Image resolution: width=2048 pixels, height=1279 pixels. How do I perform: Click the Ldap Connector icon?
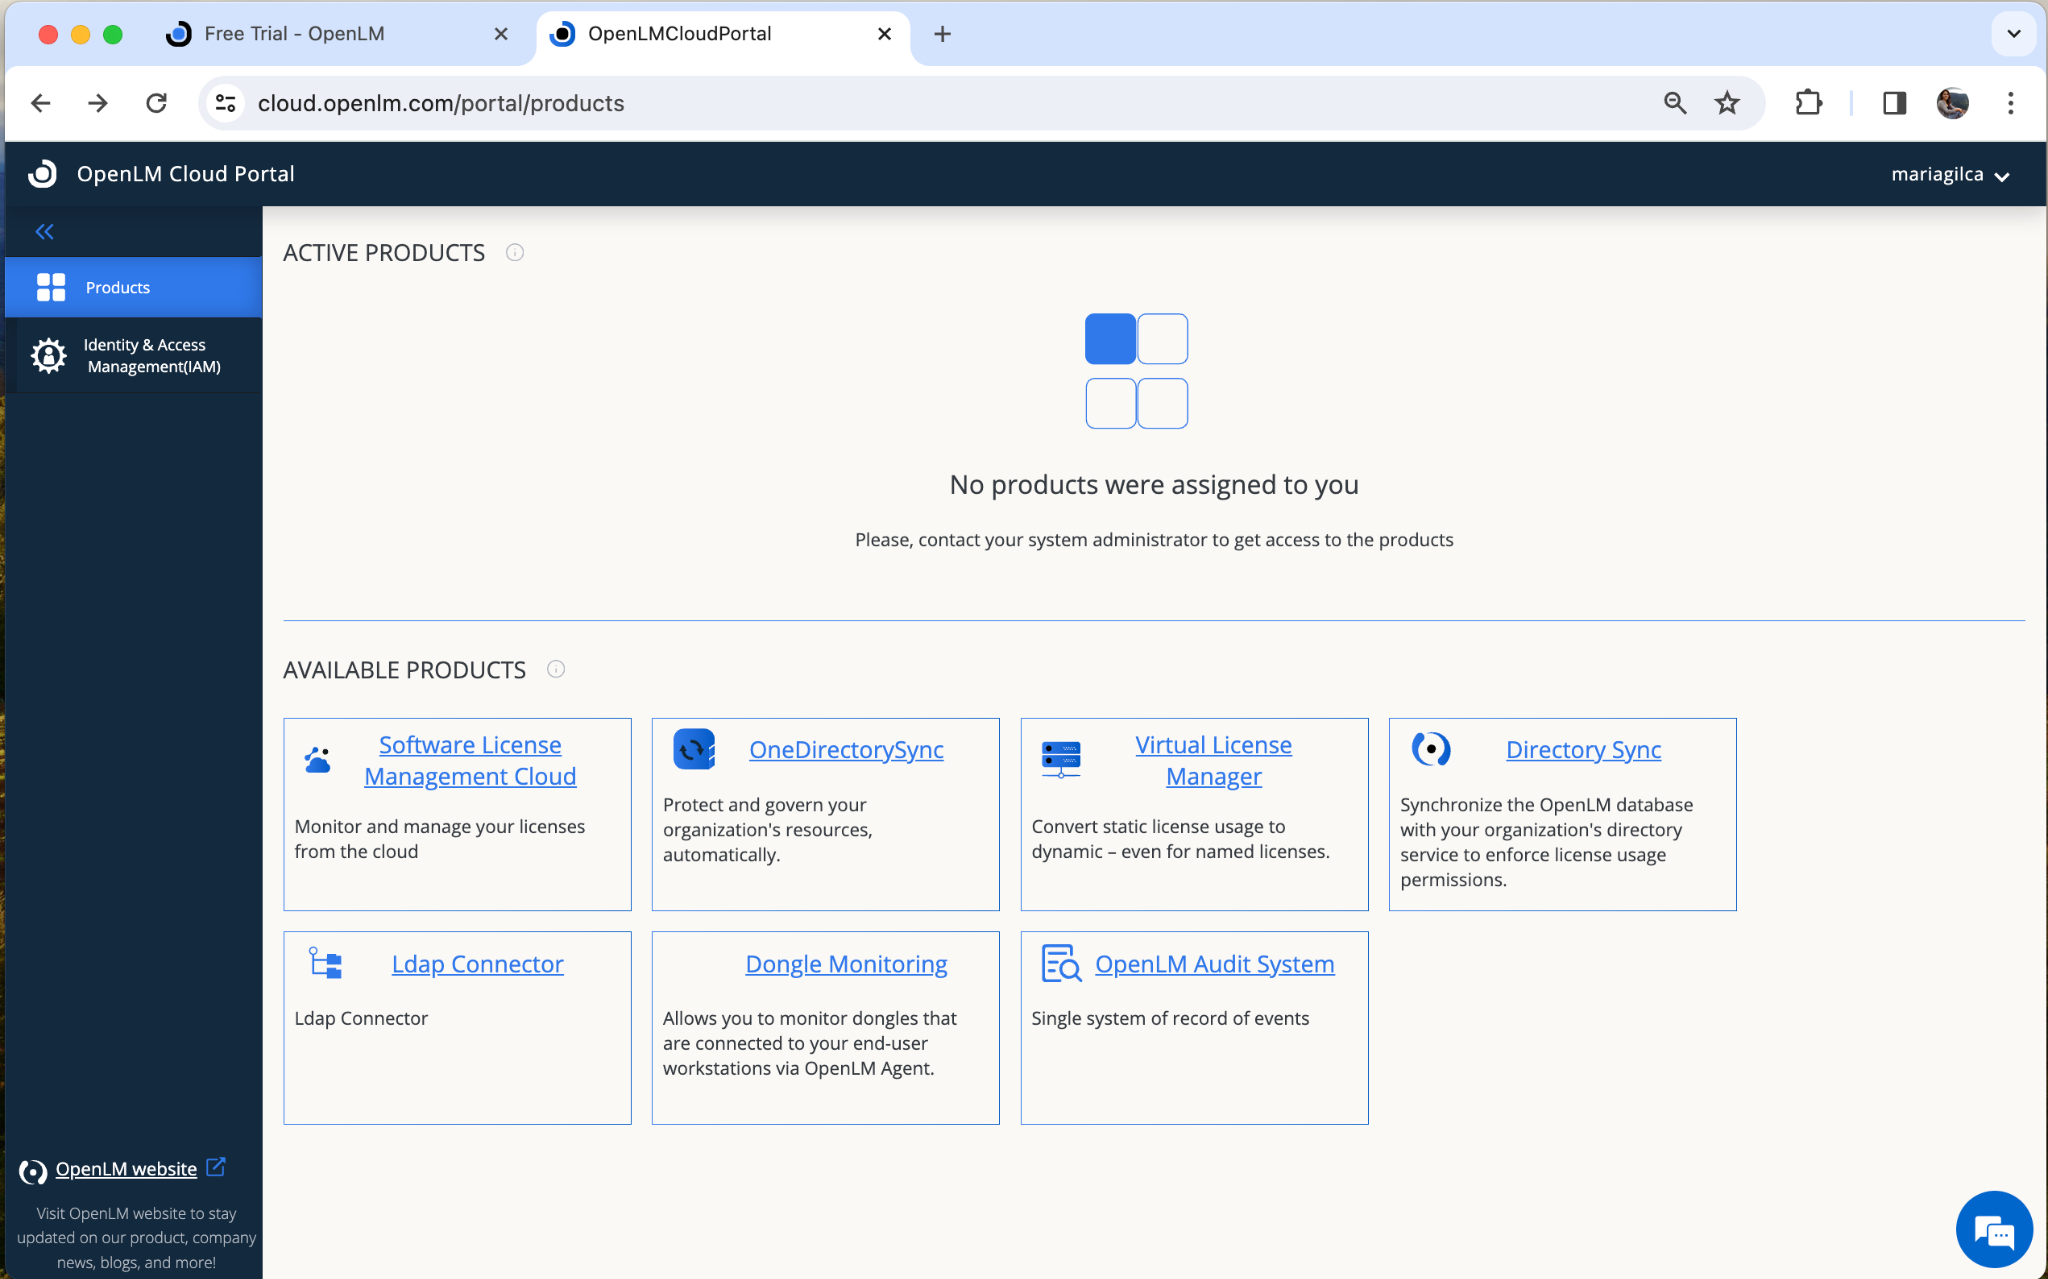pyautogui.click(x=325, y=963)
